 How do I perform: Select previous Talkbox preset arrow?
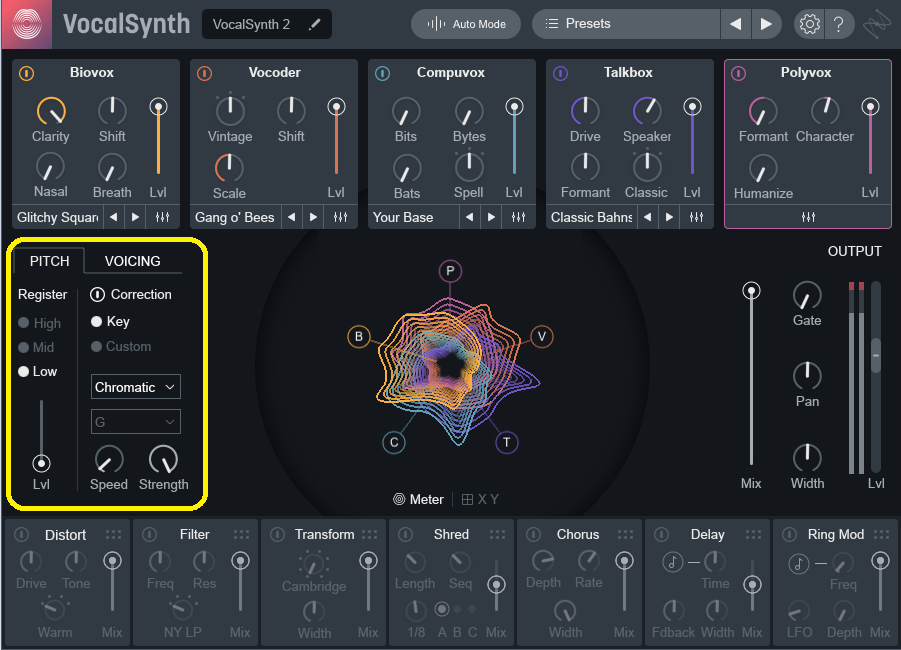(648, 217)
